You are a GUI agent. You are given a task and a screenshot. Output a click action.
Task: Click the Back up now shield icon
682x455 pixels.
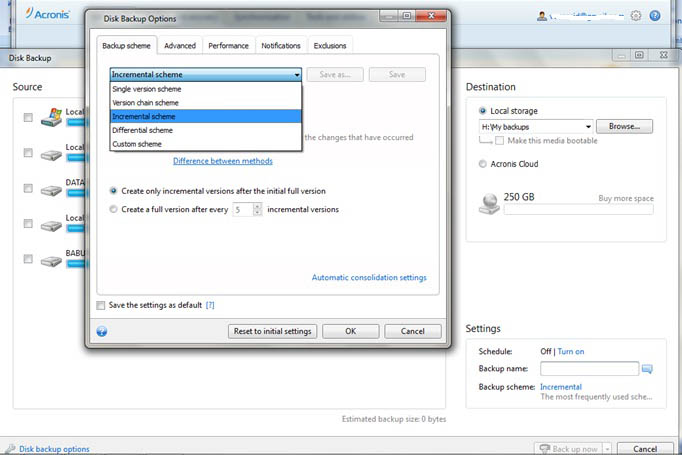[x=544, y=448]
